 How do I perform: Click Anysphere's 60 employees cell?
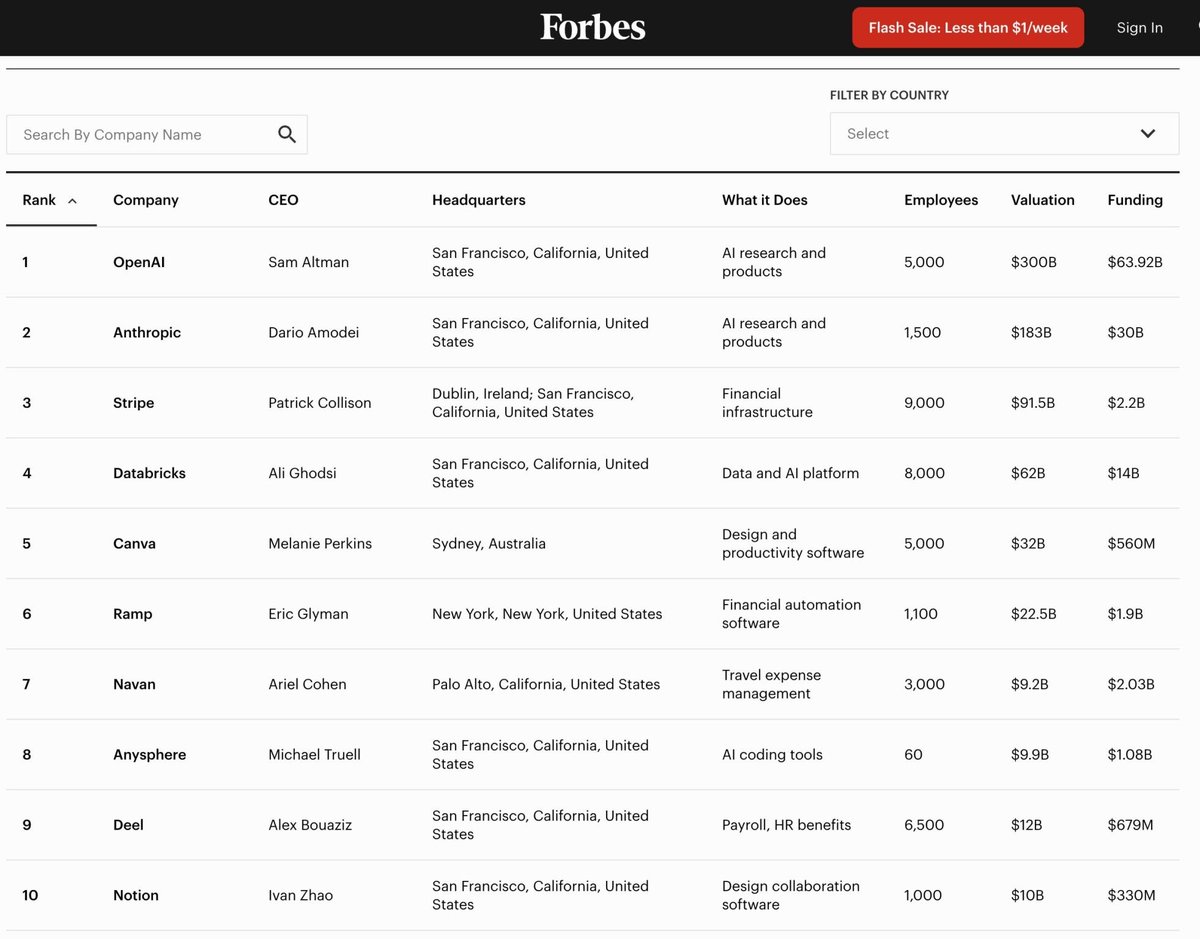pos(913,755)
